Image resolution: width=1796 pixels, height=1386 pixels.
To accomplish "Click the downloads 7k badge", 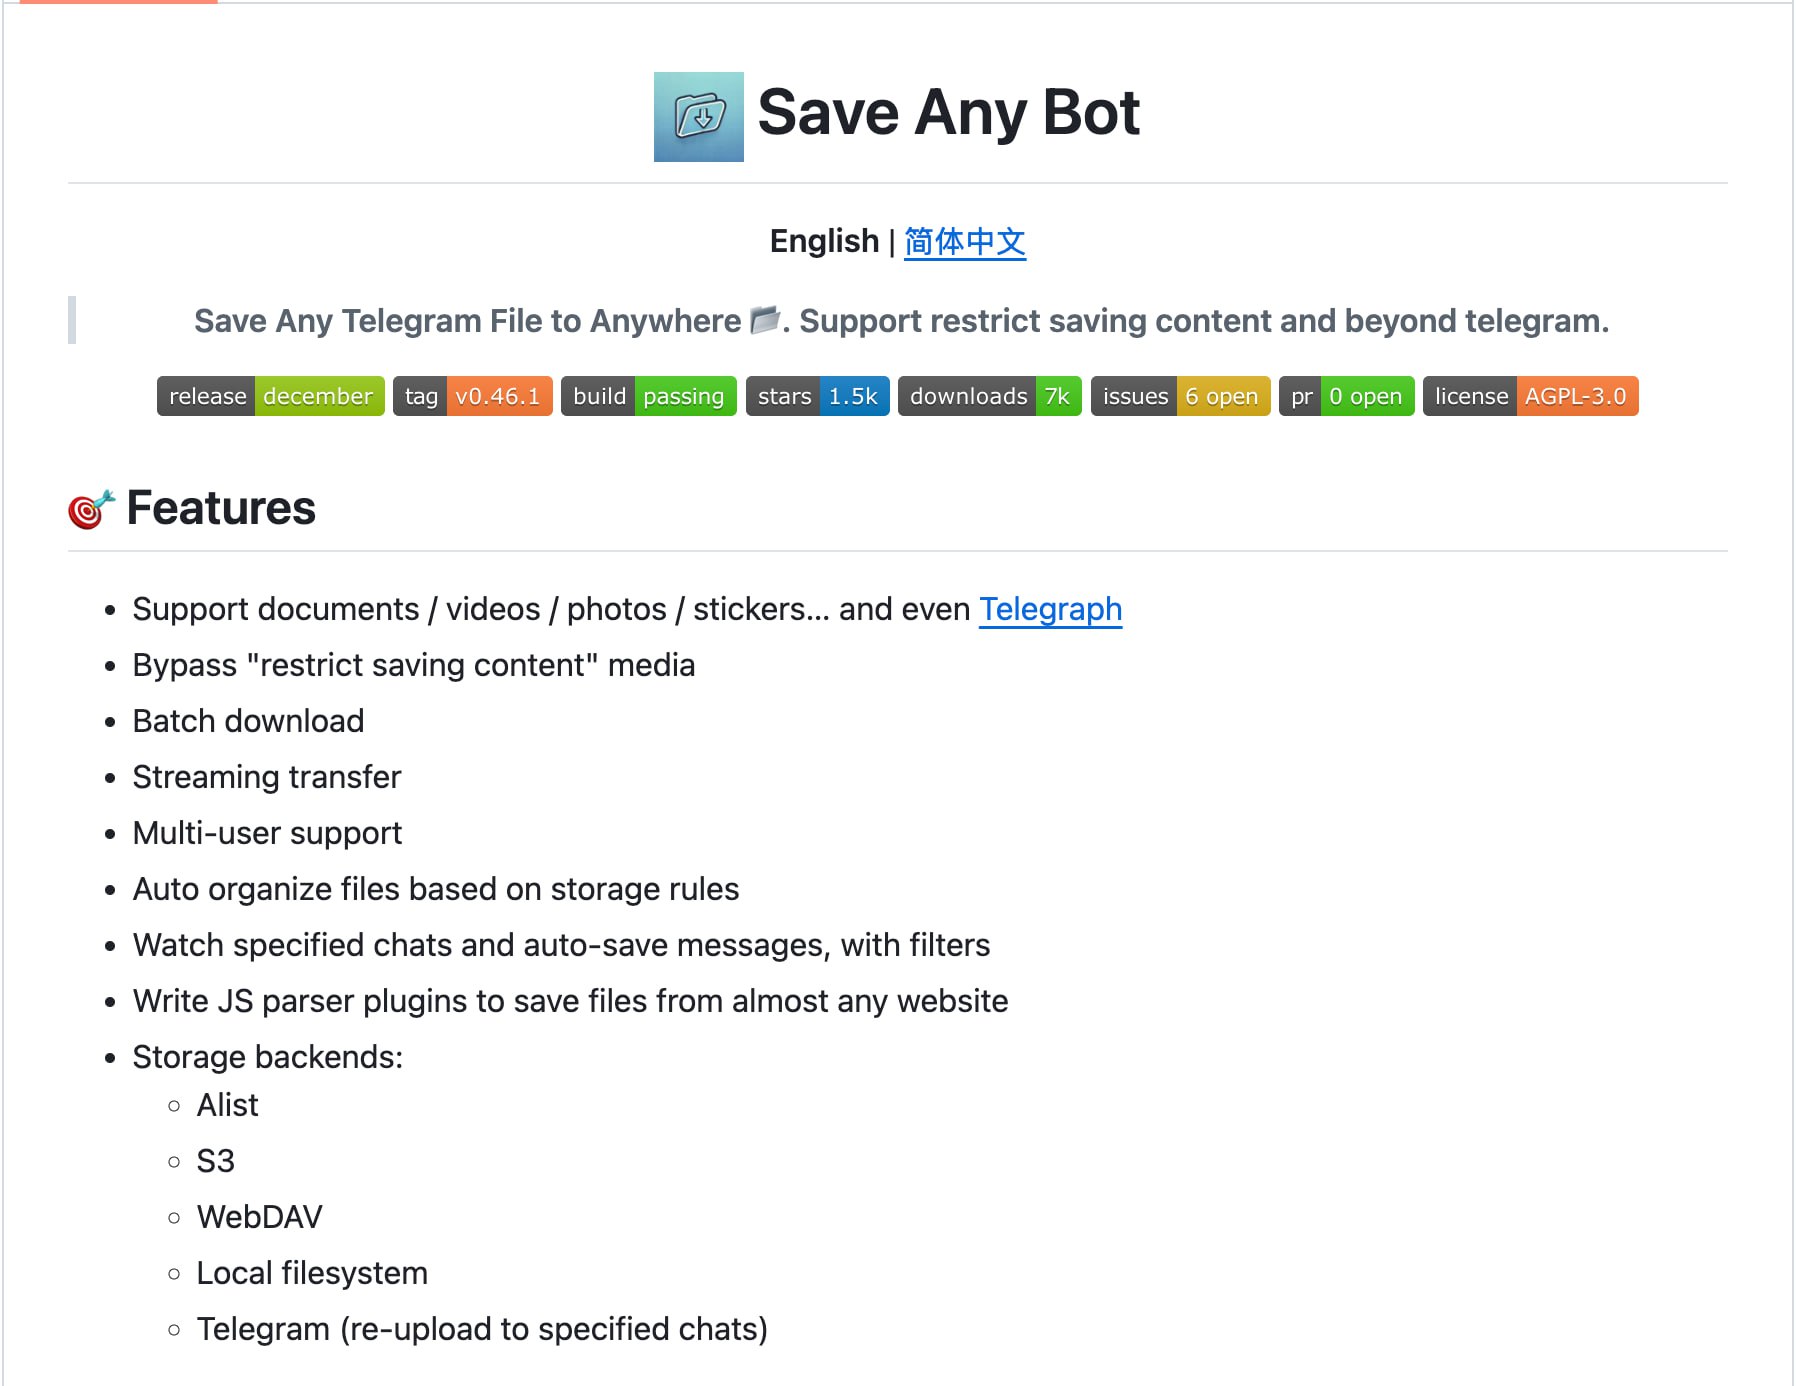I will coord(989,396).
